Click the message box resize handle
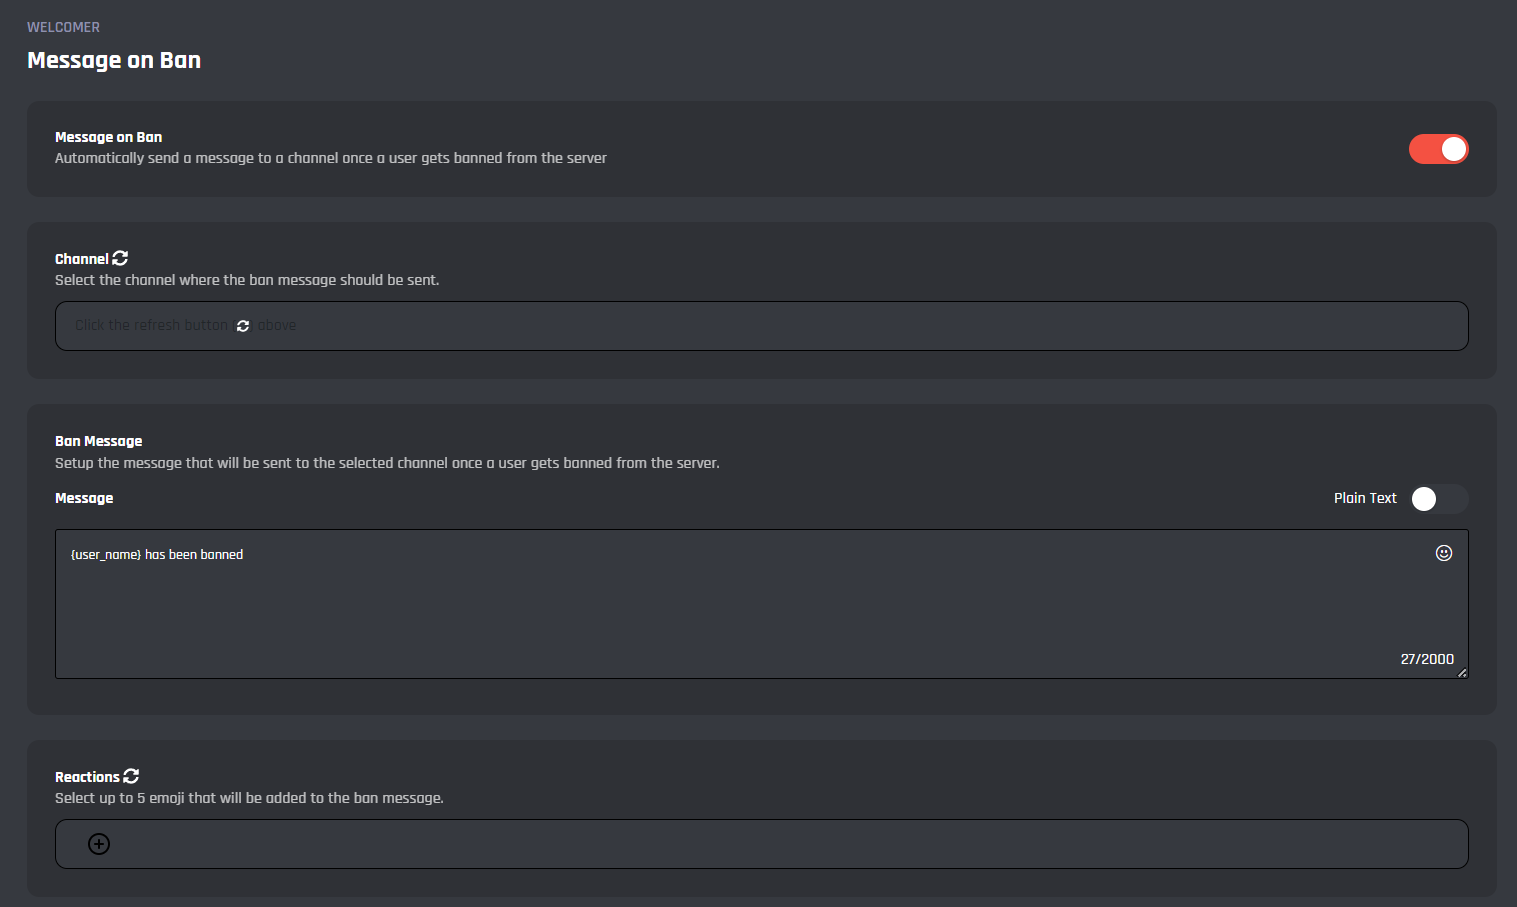Viewport: 1517px width, 907px height. pos(1462,673)
